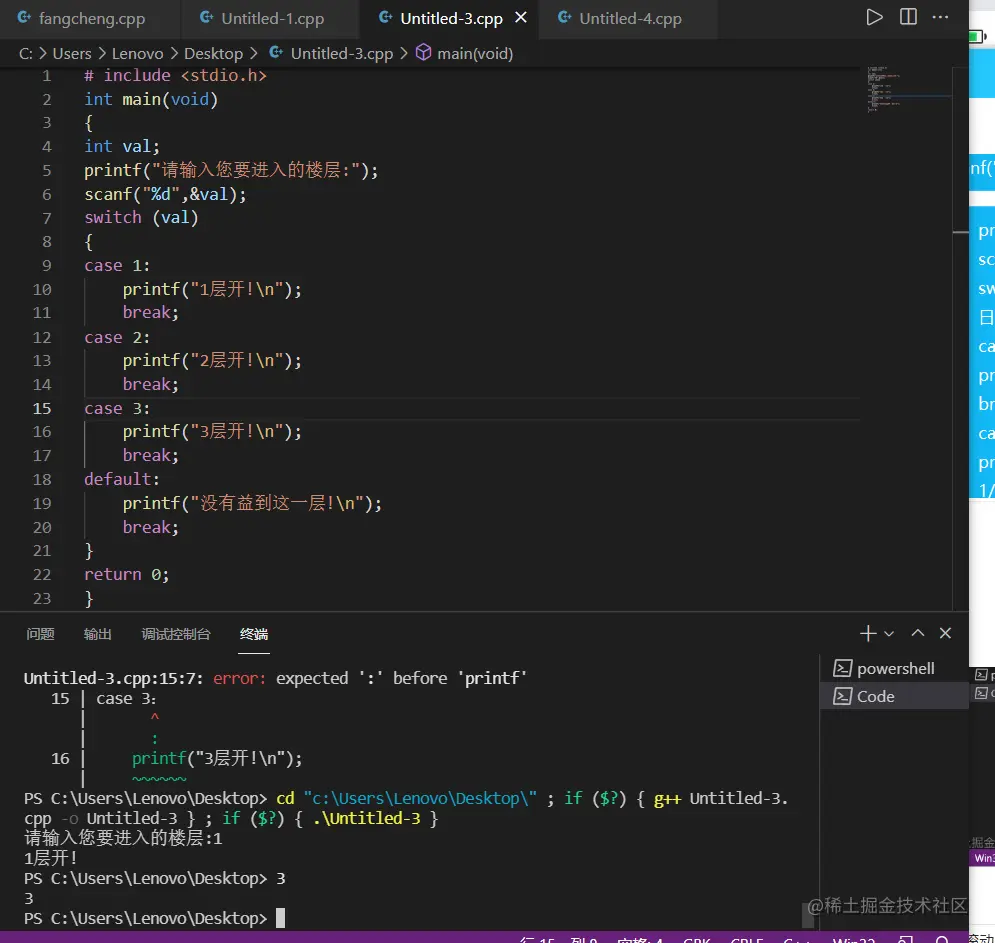
Task: Close the bottom terminal panel
Action: tap(946, 633)
